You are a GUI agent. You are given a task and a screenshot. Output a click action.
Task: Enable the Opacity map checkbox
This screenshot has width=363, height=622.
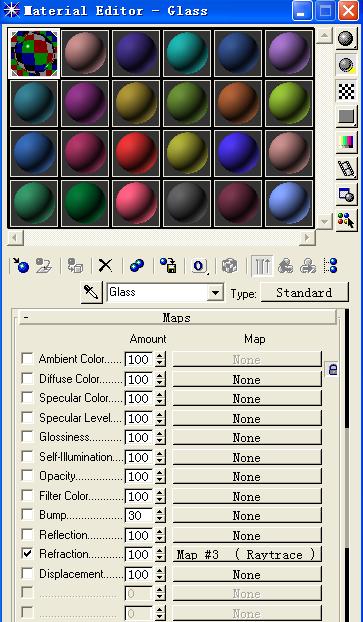pyautogui.click(x=27, y=476)
